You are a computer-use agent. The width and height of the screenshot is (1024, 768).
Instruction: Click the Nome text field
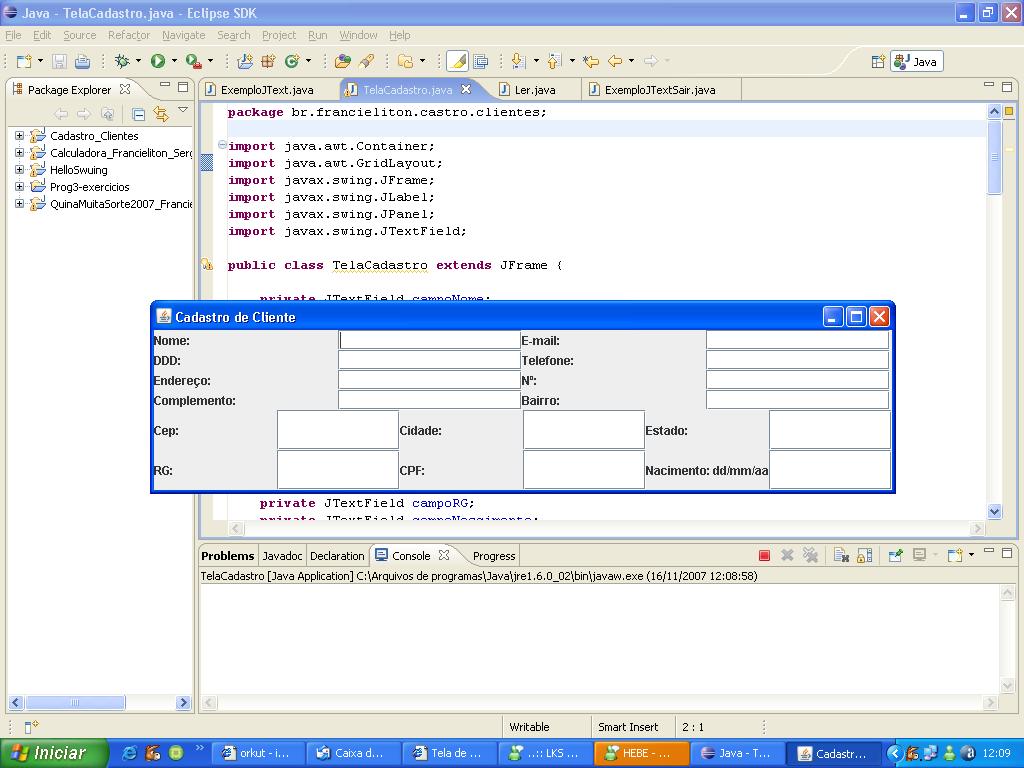click(429, 340)
